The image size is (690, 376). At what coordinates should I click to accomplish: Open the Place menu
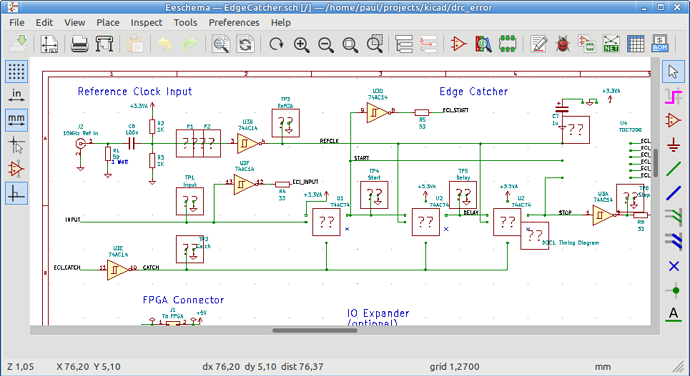[108, 22]
